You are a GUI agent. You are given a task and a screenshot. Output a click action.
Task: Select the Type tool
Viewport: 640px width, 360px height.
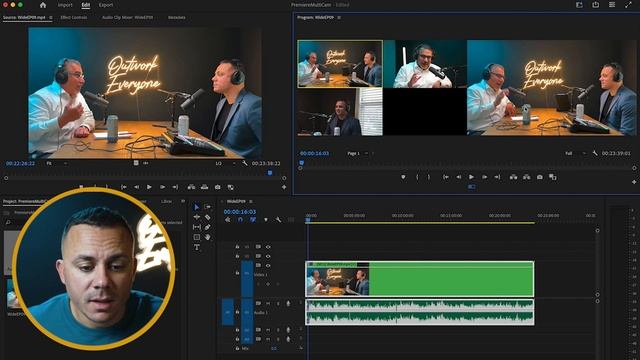(x=197, y=247)
